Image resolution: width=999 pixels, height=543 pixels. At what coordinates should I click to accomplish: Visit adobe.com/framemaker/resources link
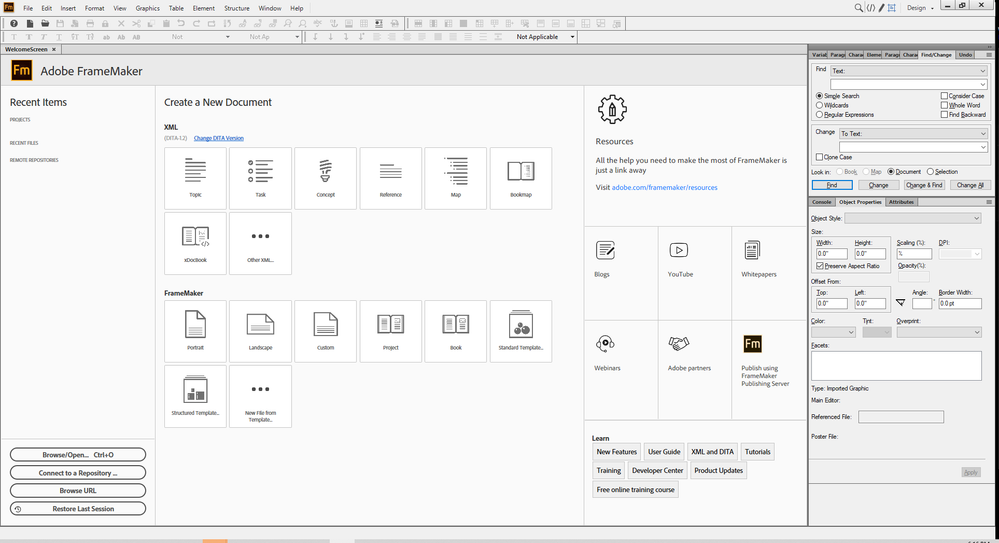(665, 187)
